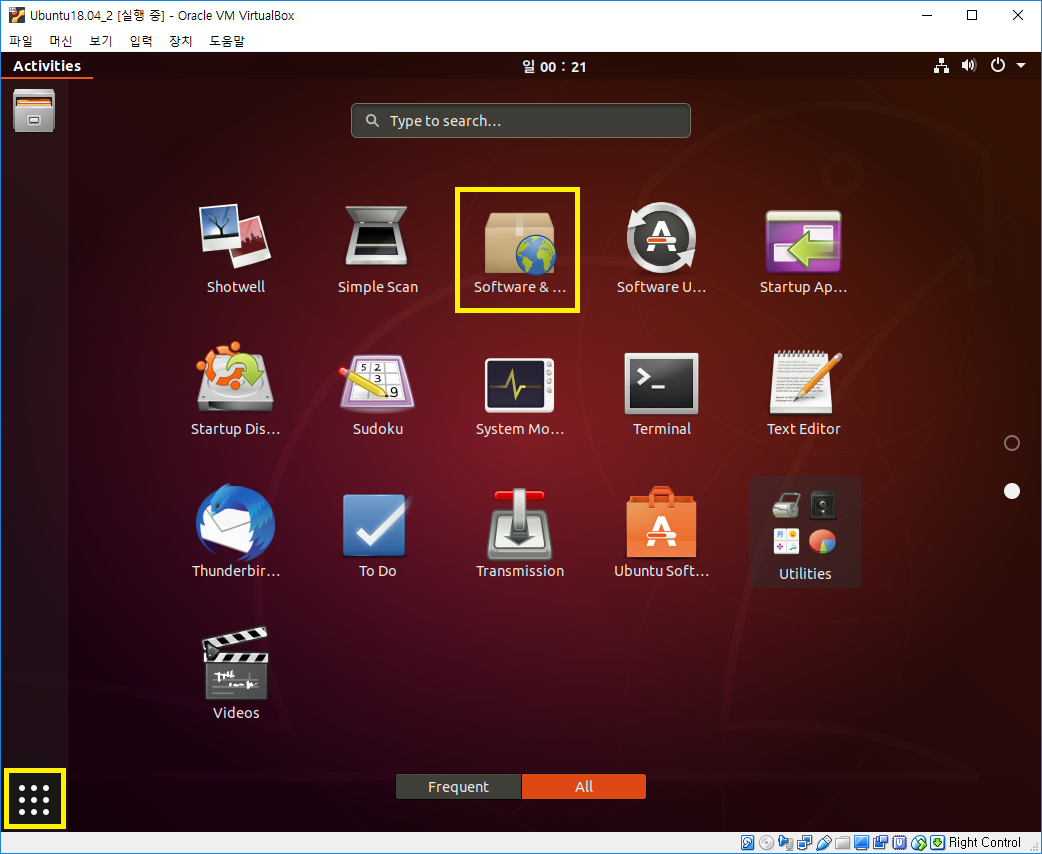Open the 입력 menu
1042x854 pixels.
pyautogui.click(x=141, y=41)
